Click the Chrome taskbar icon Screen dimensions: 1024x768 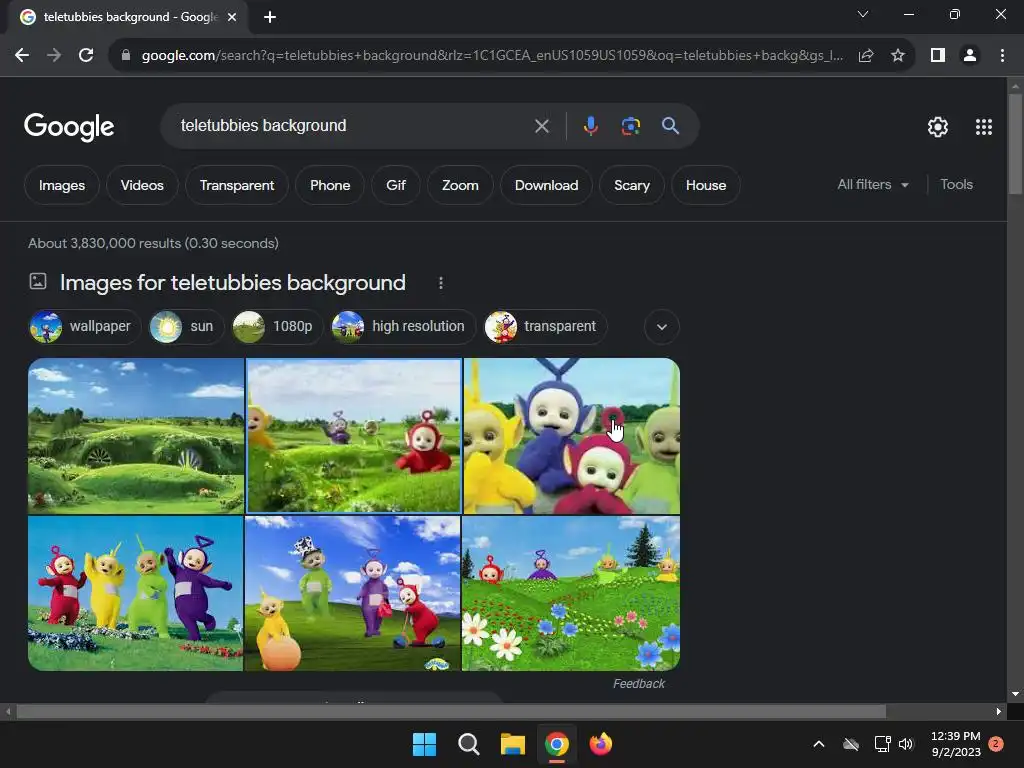[x=556, y=744]
